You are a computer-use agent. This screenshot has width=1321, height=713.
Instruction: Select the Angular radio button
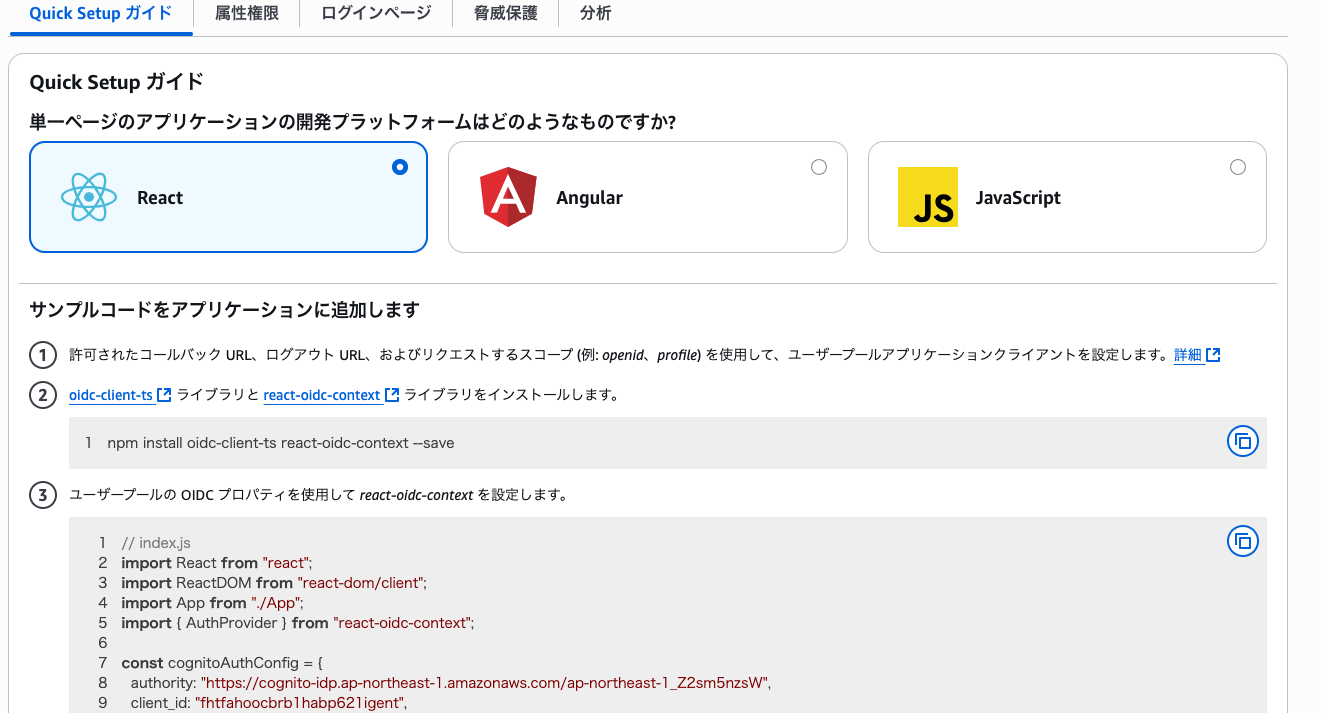819,167
